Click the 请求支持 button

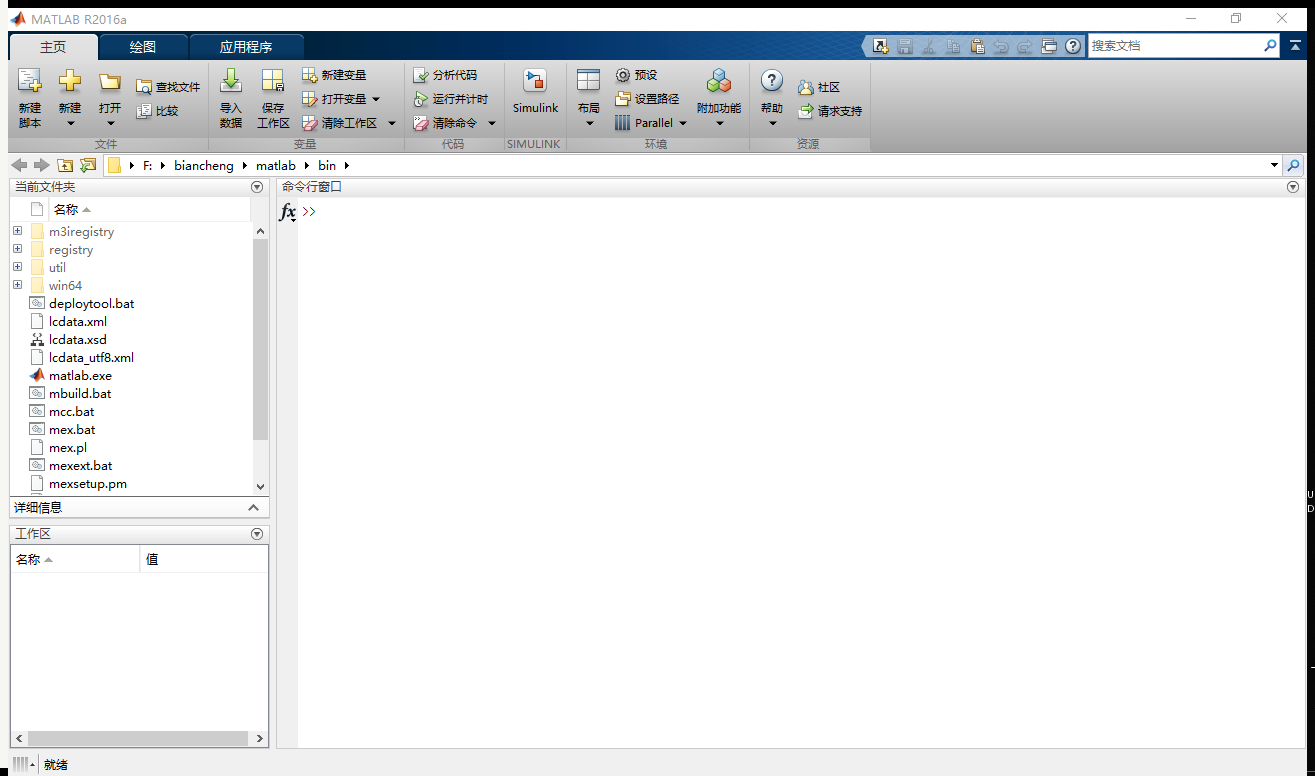(830, 111)
